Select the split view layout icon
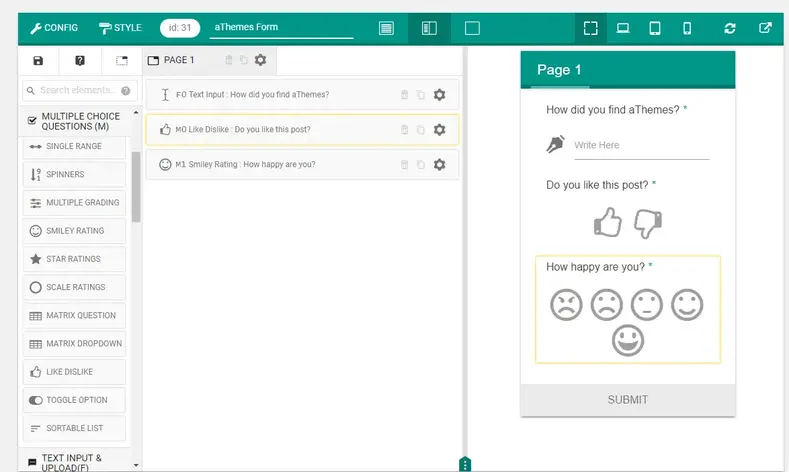 point(429,28)
